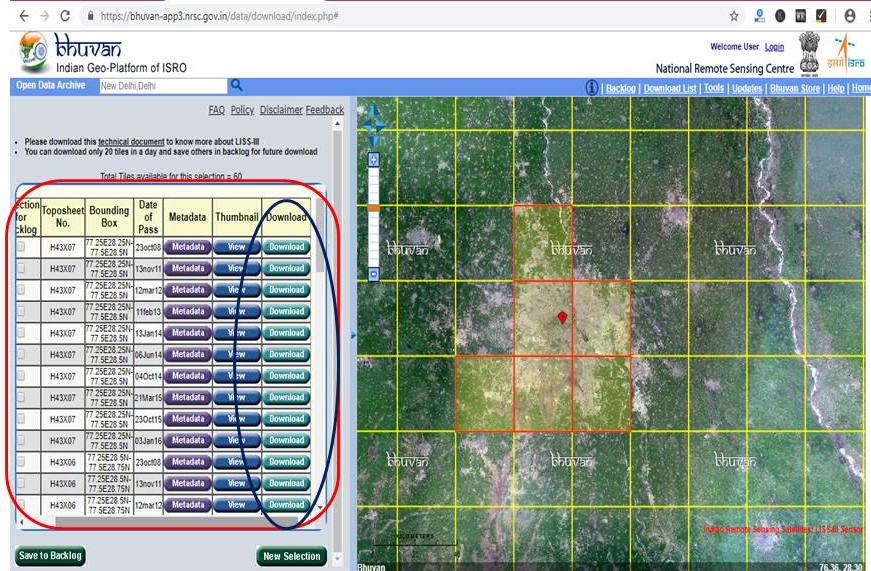Click the location search input field
This screenshot has height=571, width=871.
point(163,86)
